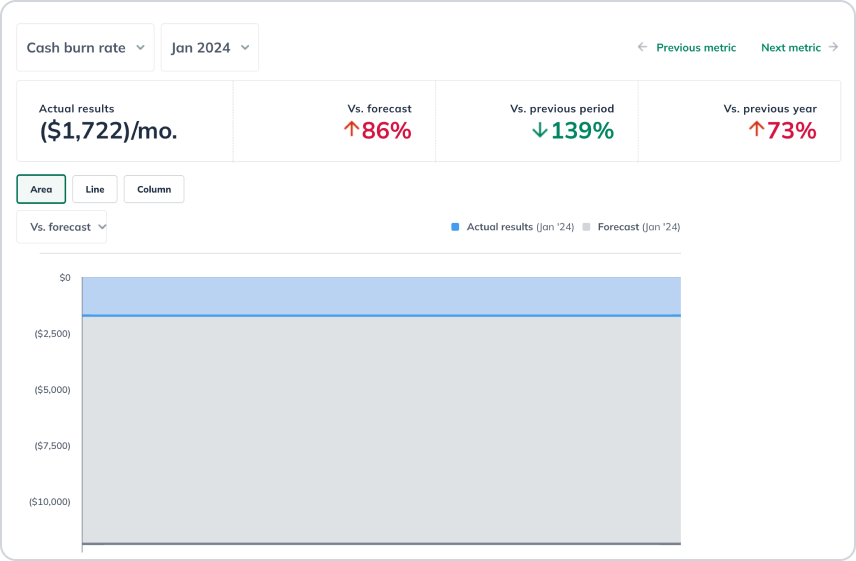This screenshot has height=561, width=856.
Task: Click the red up arrow in Vs. previous year
Action: point(756,130)
